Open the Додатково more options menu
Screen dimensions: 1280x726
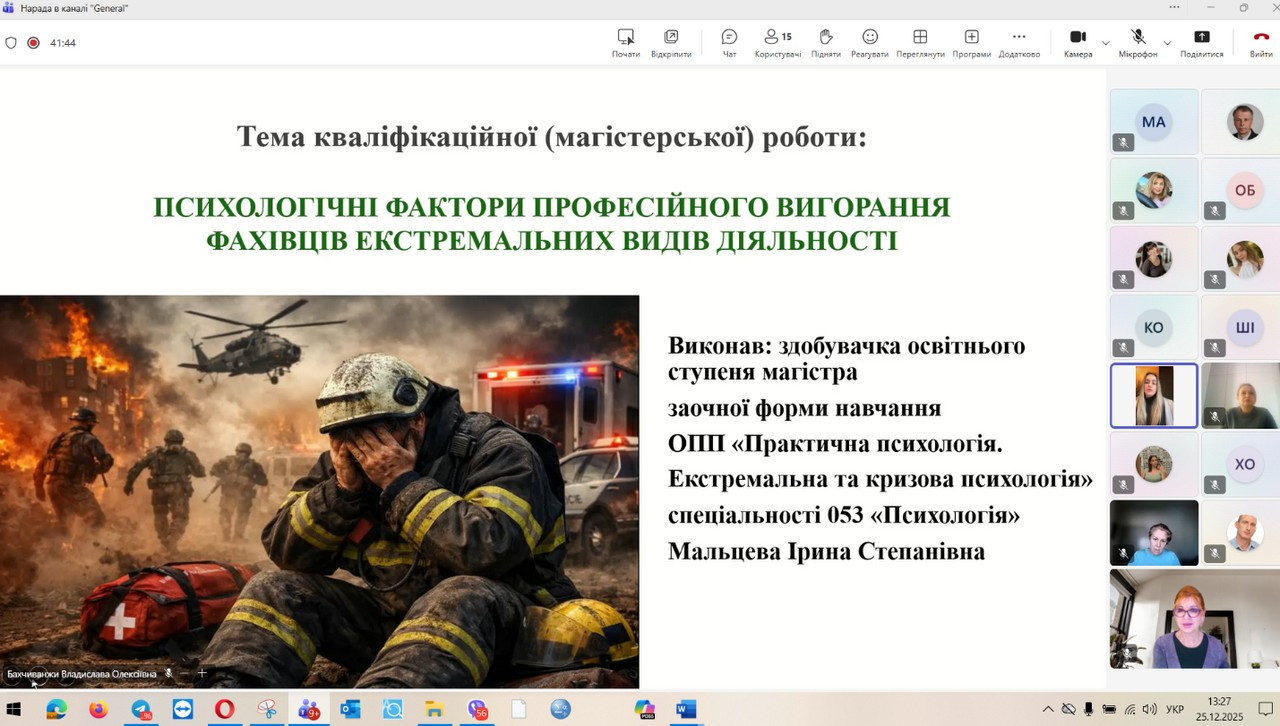click(x=1019, y=42)
